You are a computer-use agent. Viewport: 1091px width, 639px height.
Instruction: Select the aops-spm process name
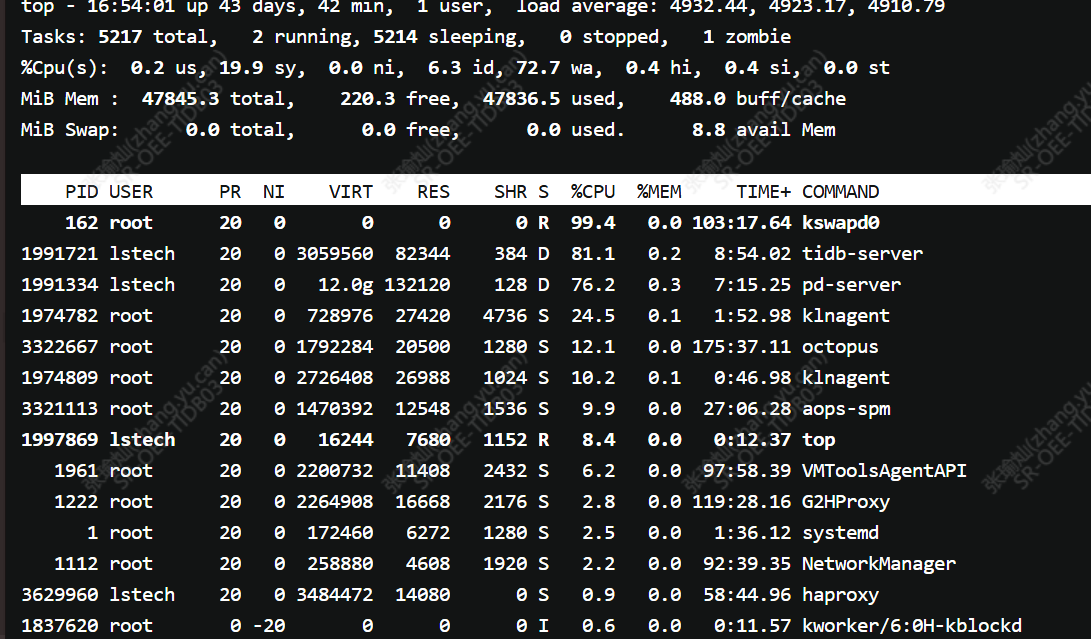(x=846, y=409)
